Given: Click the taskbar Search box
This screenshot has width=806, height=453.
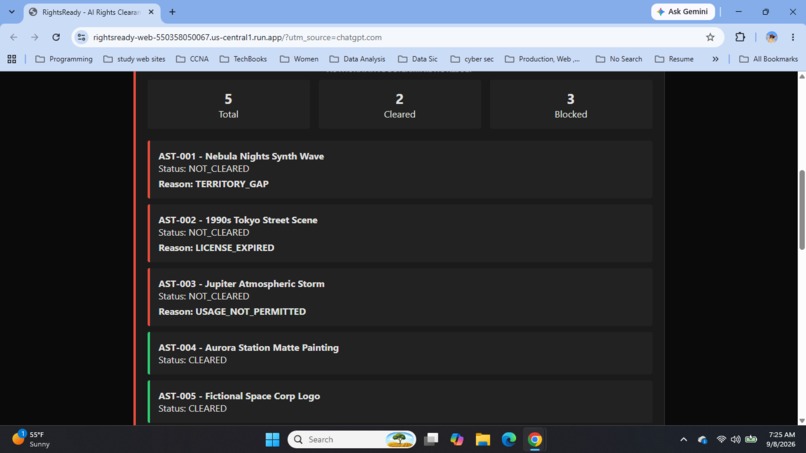Looking at the screenshot, I should [x=352, y=440].
